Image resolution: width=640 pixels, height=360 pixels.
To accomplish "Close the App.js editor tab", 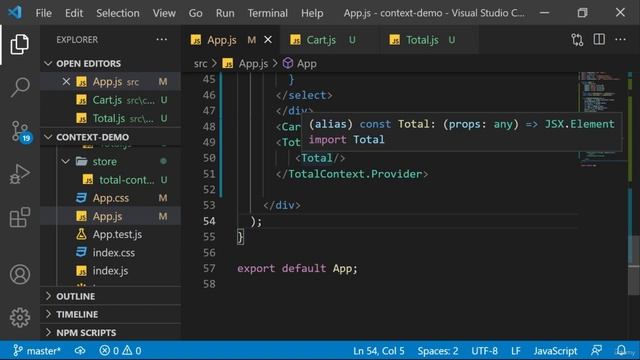I will (x=268, y=40).
